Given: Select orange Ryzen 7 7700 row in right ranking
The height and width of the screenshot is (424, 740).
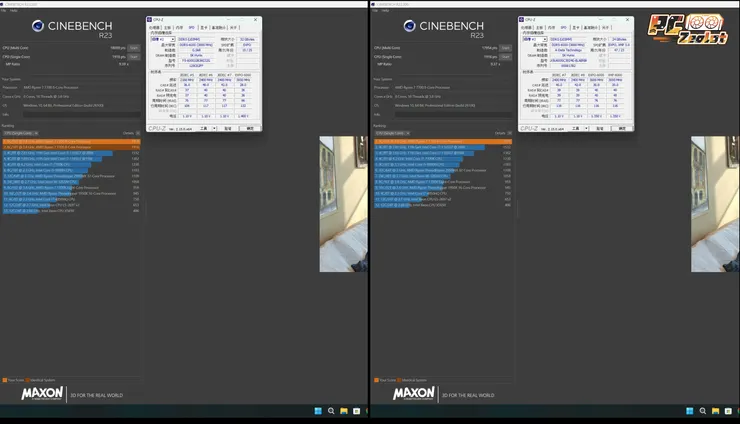Looking at the screenshot, I should click(443, 141).
